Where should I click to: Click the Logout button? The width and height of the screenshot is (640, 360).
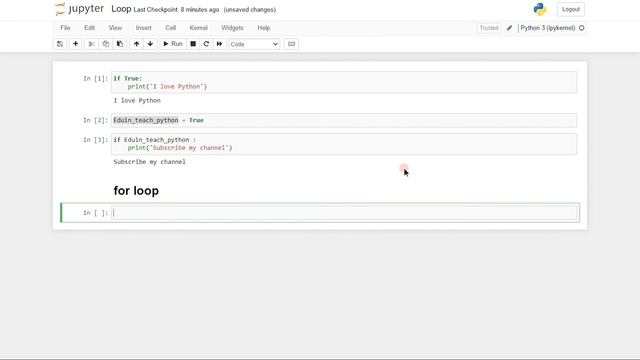pyautogui.click(x=571, y=9)
